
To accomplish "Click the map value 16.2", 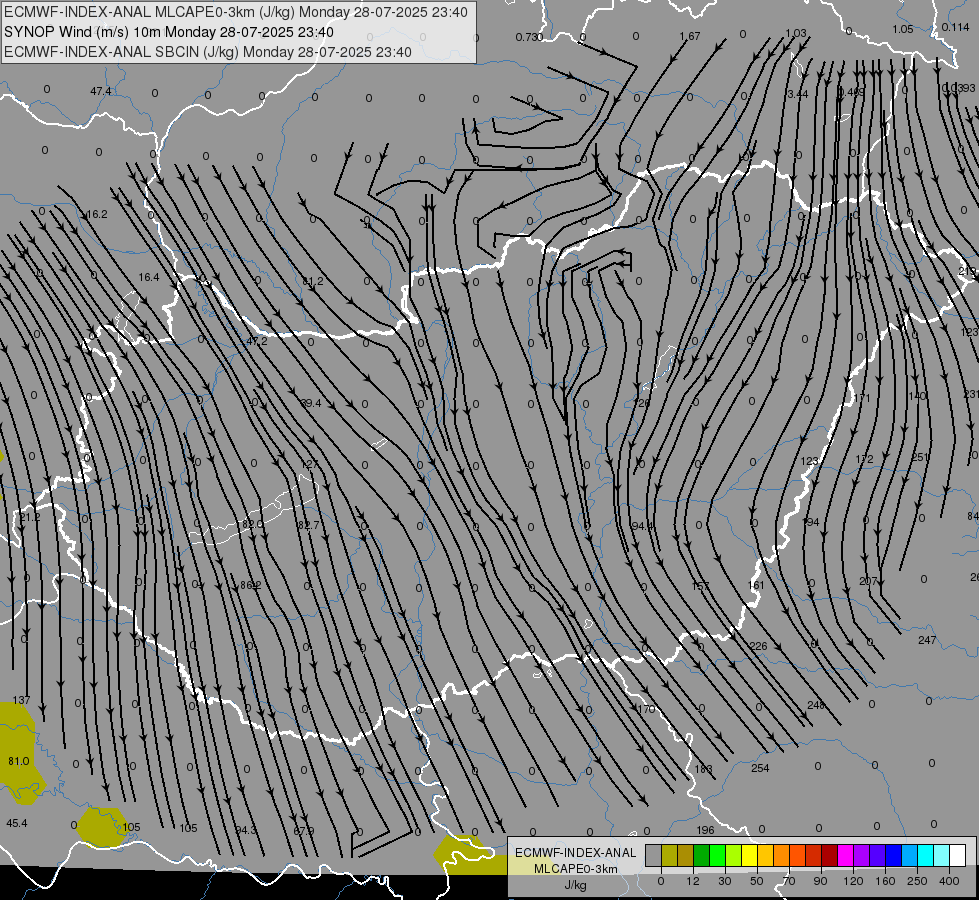I will 97,214.
